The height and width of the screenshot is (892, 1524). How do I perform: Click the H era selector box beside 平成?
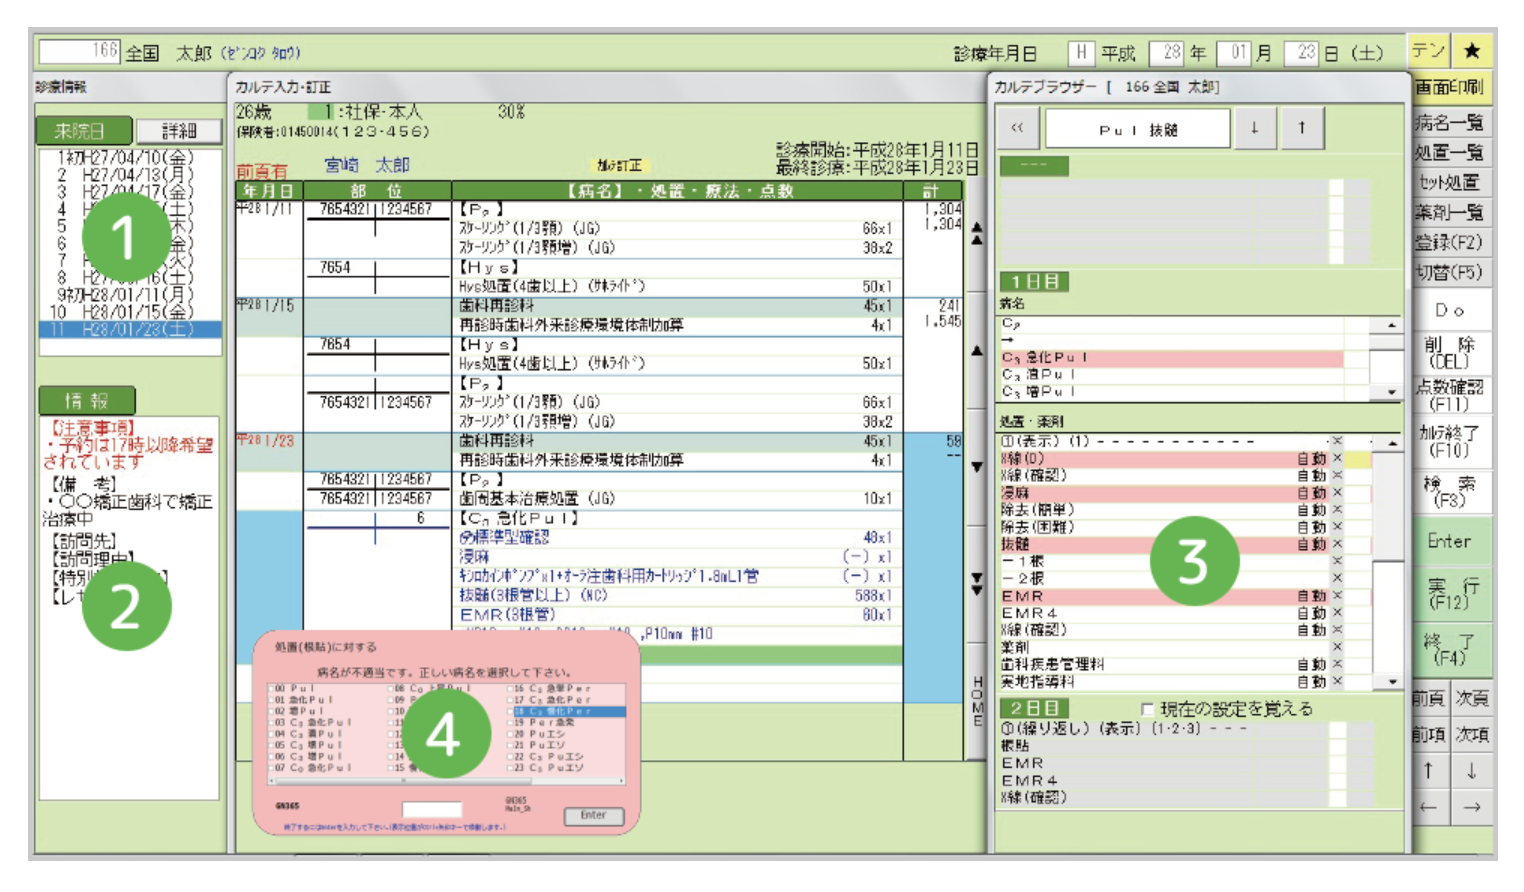pyautogui.click(x=1080, y=52)
